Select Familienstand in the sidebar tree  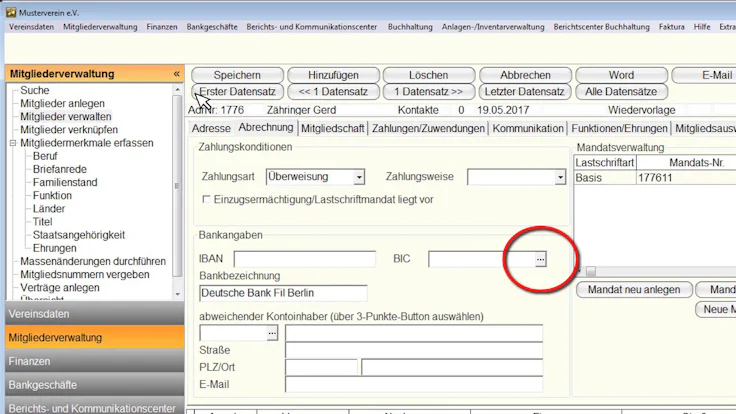65,182
